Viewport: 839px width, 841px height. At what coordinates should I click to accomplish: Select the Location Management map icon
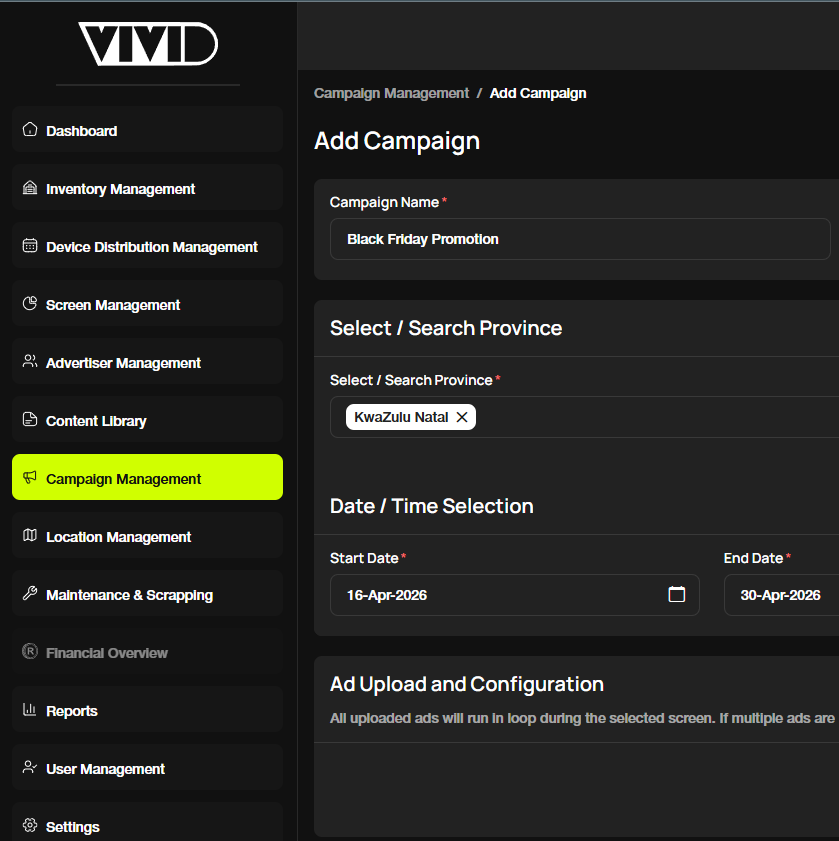click(27, 536)
